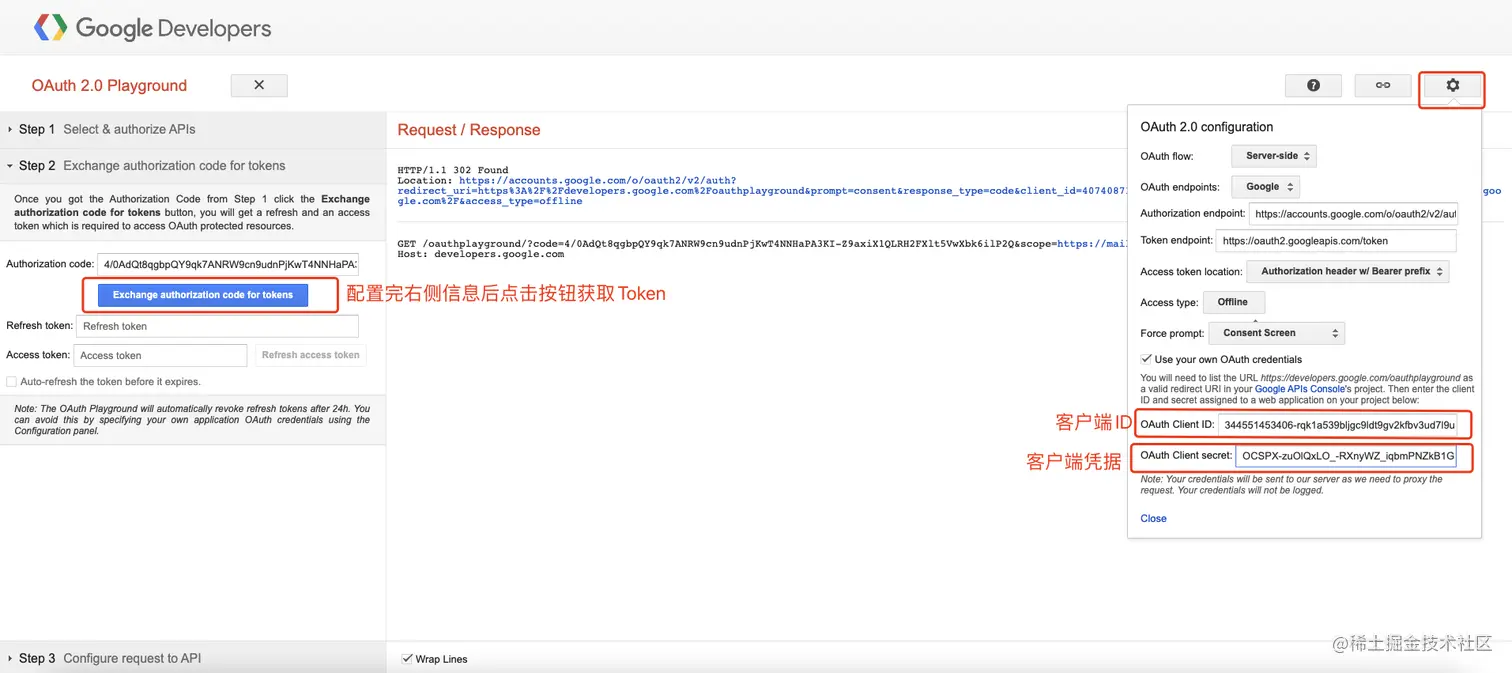
Task: Collapse Step 2 Exchange authorization code
Action: tap(193, 166)
